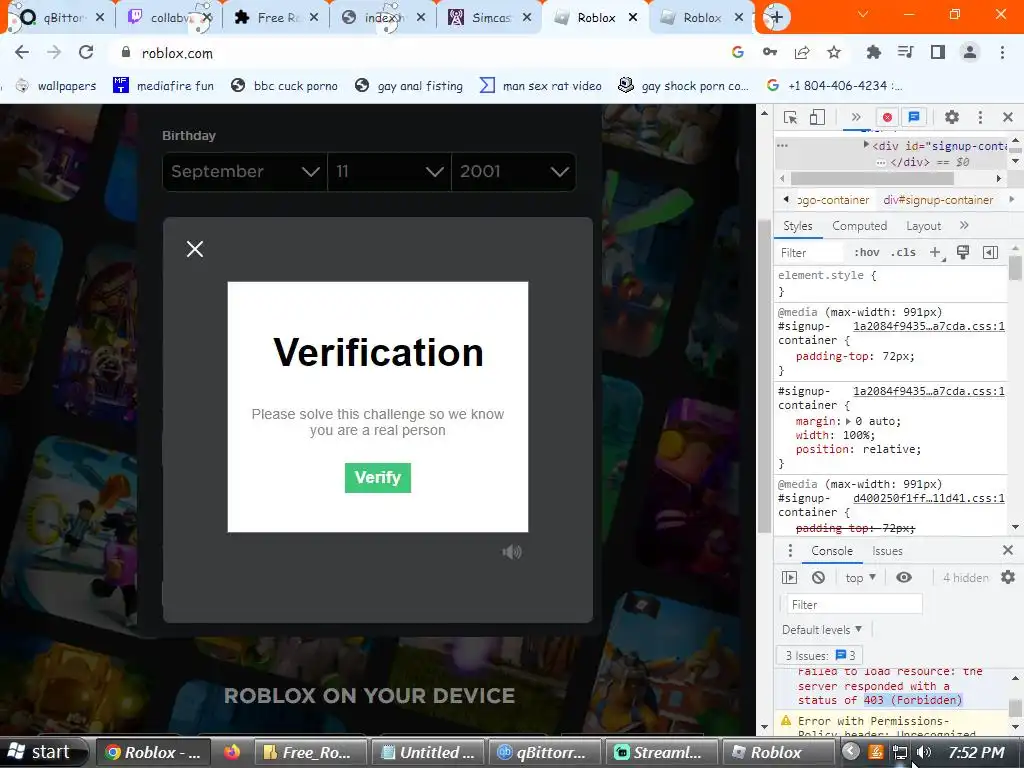This screenshot has width=1024, height=768.
Task: Switch to the Computed tab
Action: (x=859, y=226)
